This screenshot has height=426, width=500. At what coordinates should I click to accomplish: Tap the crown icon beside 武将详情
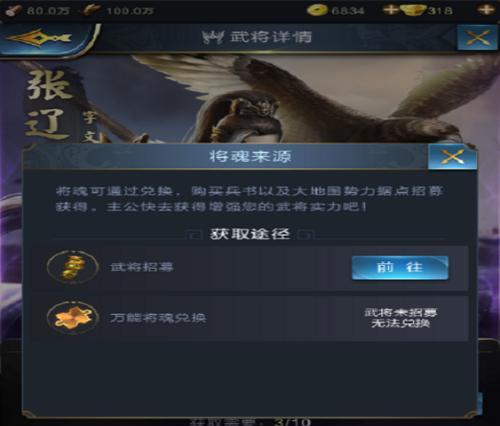click(212, 37)
